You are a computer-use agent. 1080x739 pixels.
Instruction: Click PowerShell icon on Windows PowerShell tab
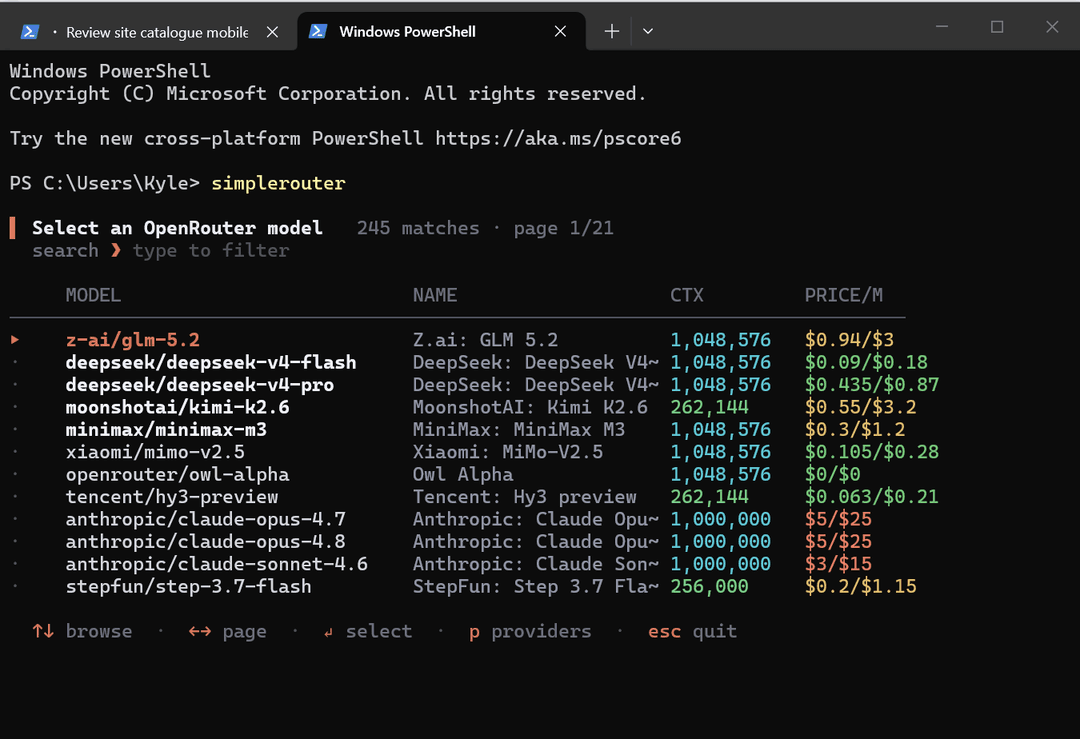[x=318, y=32]
